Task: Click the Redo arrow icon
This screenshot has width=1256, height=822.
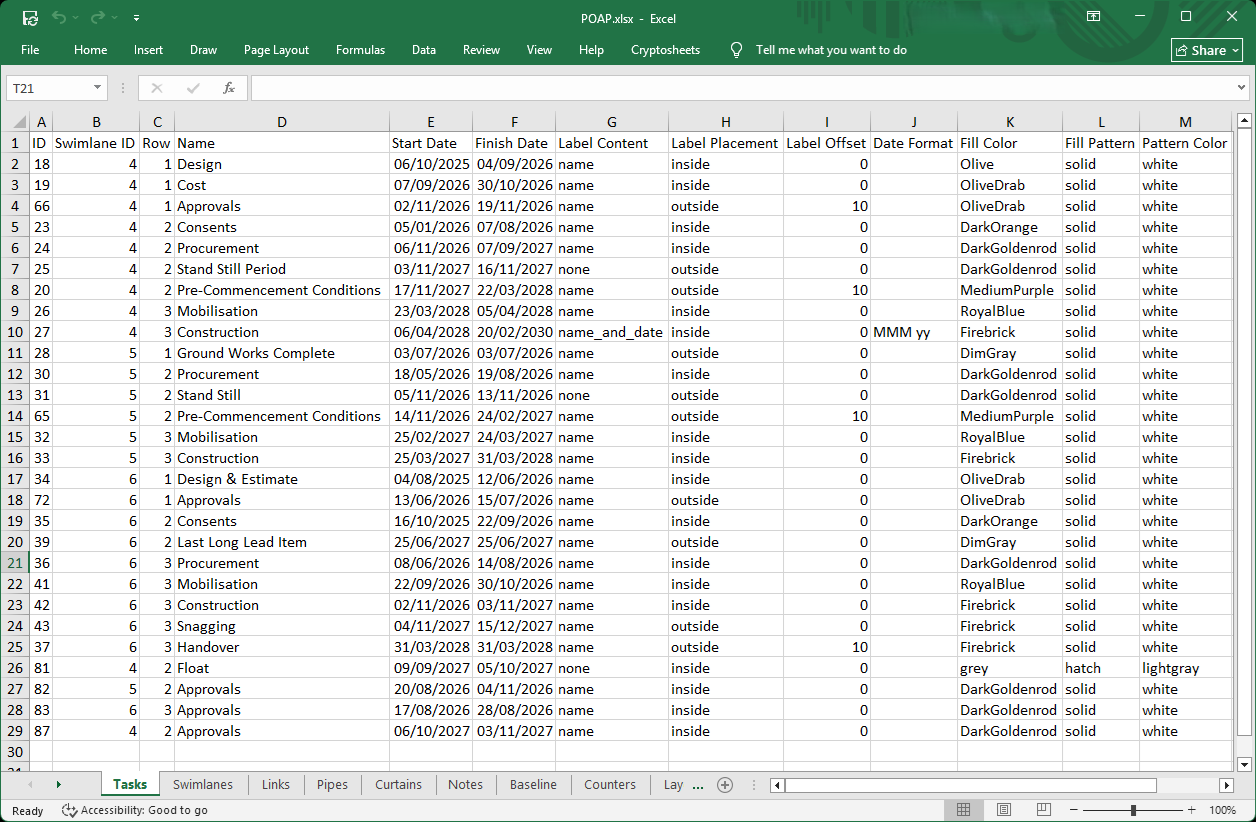Action: point(97,18)
